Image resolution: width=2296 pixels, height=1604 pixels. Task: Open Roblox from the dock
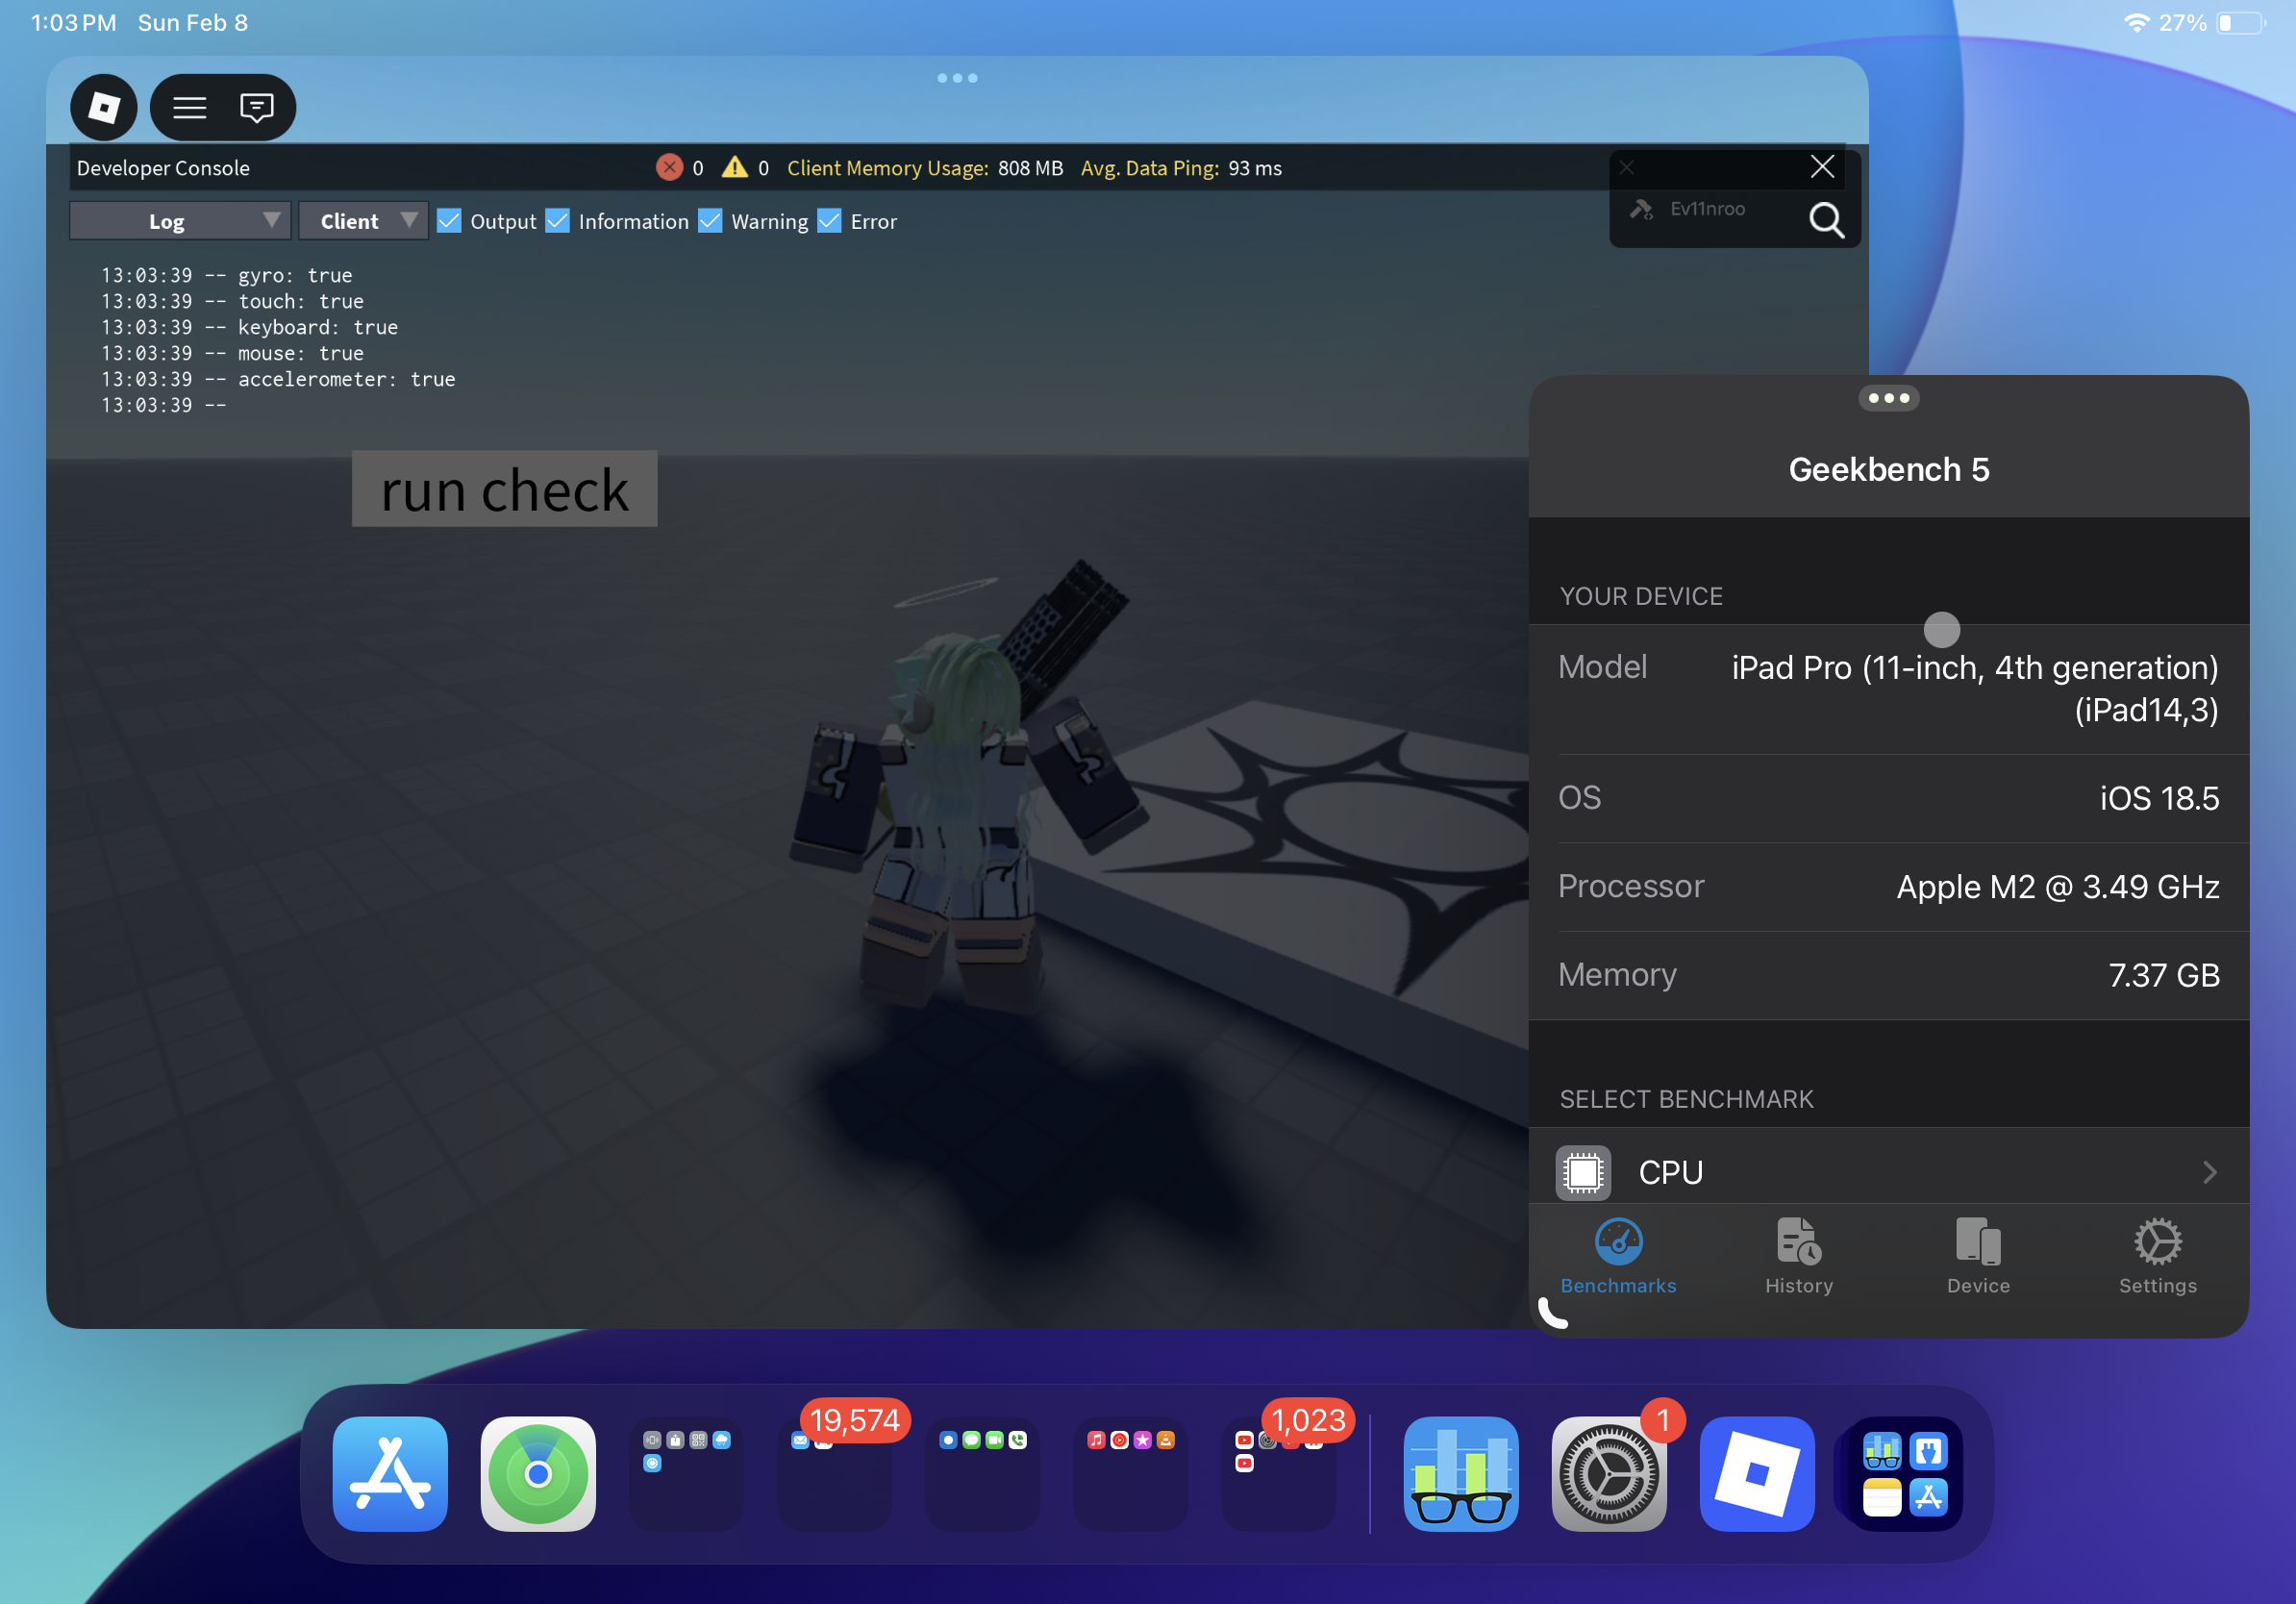click(x=1757, y=1473)
